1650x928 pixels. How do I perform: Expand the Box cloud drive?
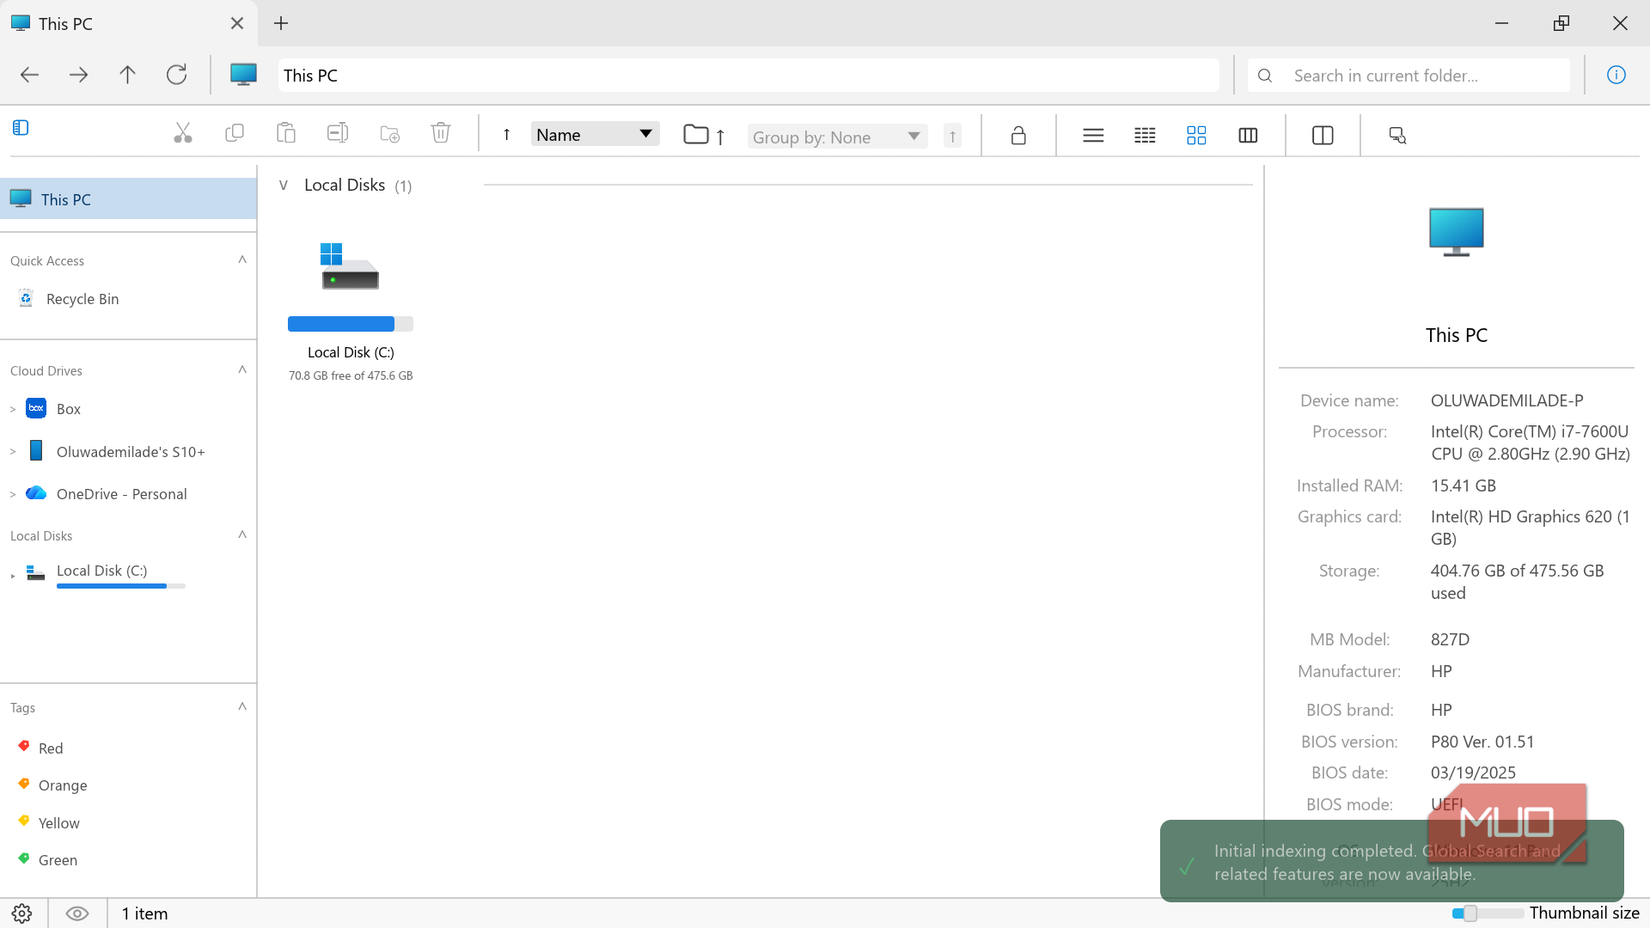point(13,409)
